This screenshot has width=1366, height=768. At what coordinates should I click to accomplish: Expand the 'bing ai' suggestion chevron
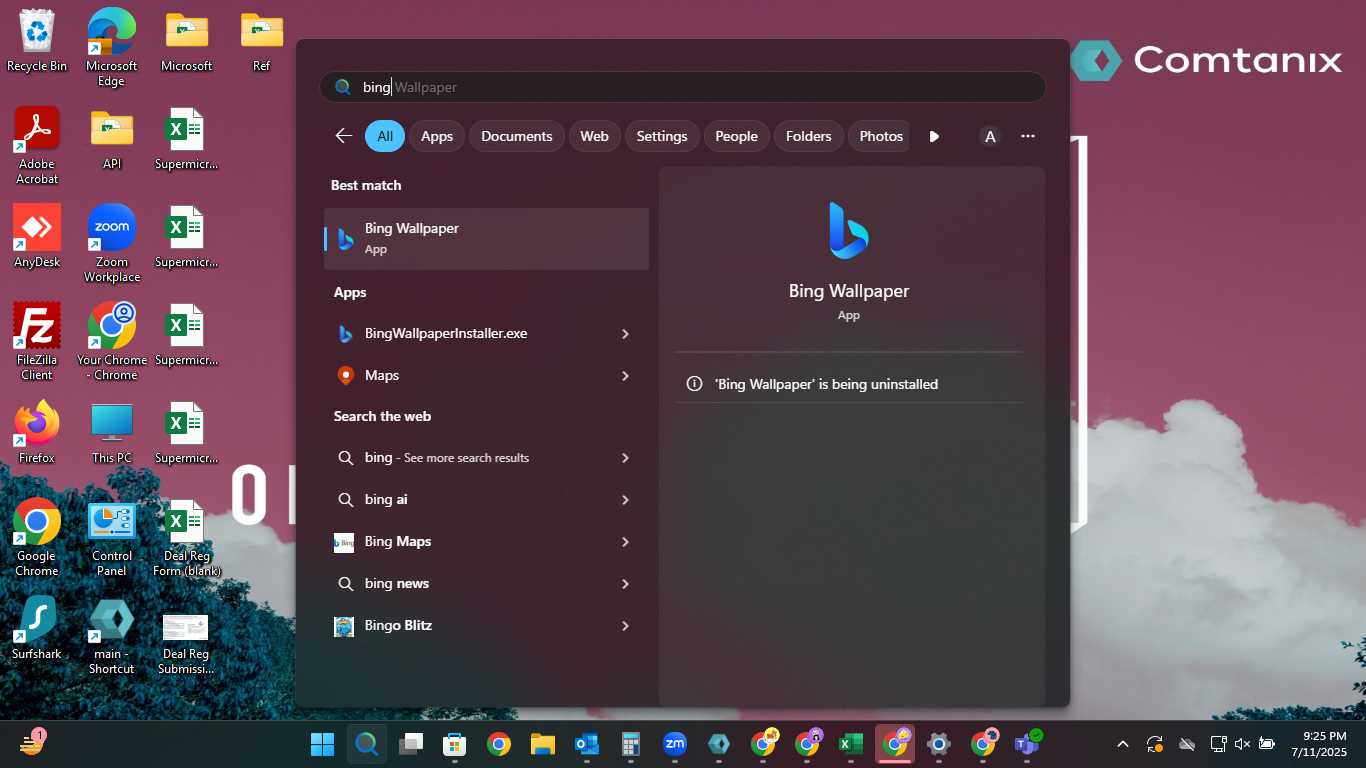pos(626,499)
